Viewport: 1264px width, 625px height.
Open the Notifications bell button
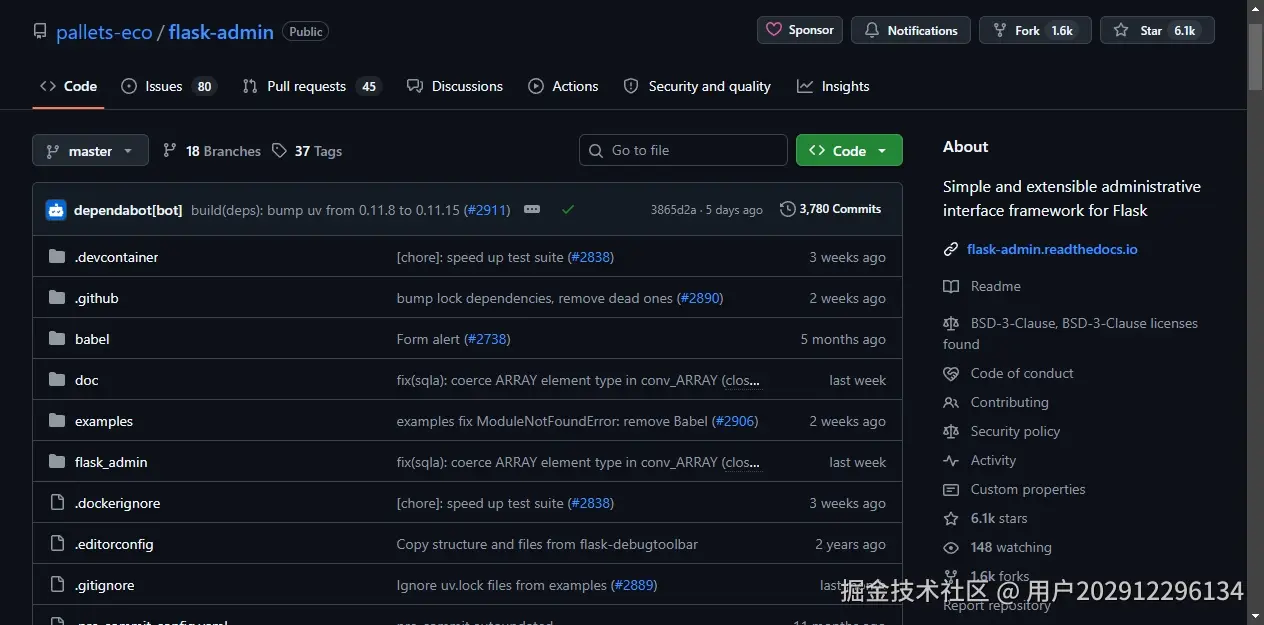click(x=911, y=30)
